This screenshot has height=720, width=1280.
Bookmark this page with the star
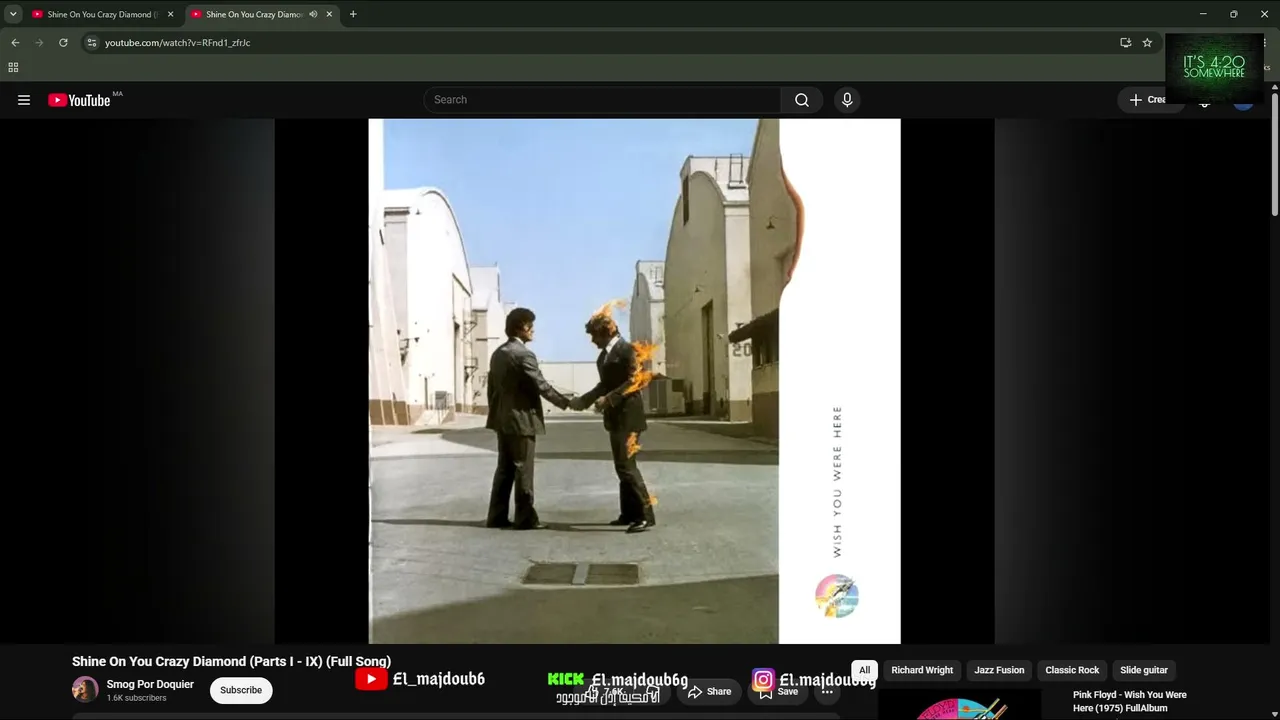click(x=1147, y=43)
